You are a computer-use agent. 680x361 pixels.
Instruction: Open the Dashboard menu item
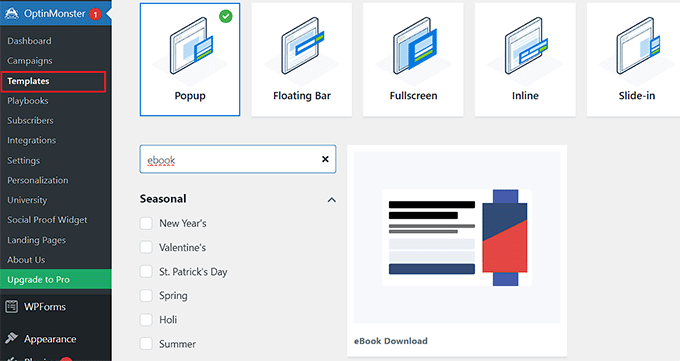click(x=29, y=41)
